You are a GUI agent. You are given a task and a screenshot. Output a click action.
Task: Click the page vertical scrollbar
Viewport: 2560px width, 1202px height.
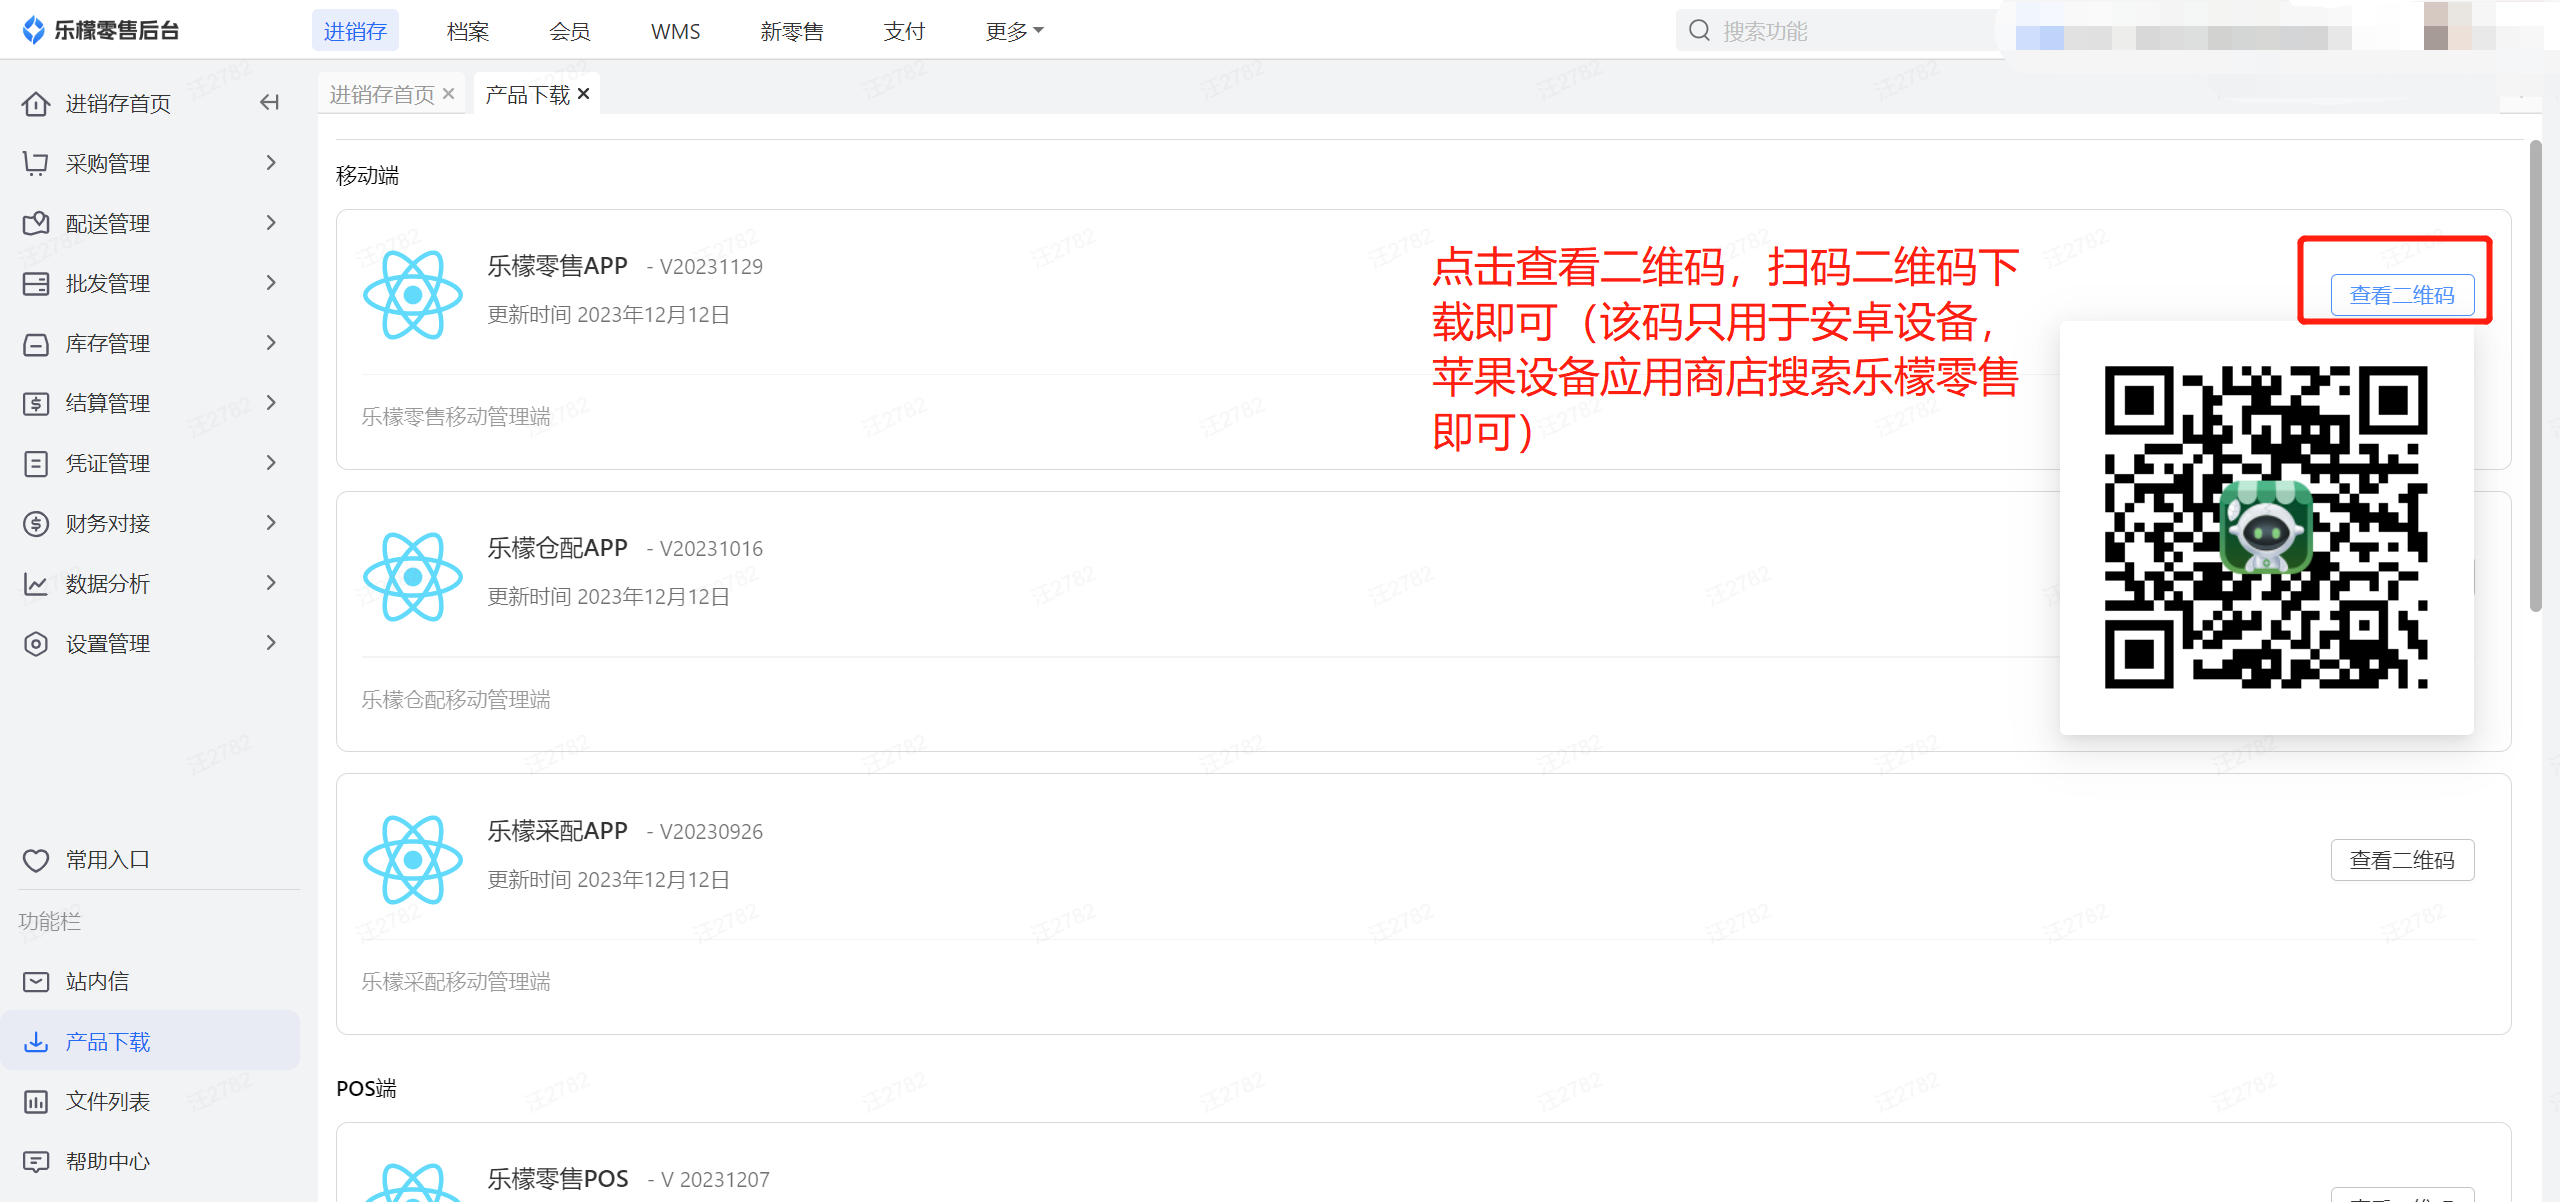pos(2535,375)
